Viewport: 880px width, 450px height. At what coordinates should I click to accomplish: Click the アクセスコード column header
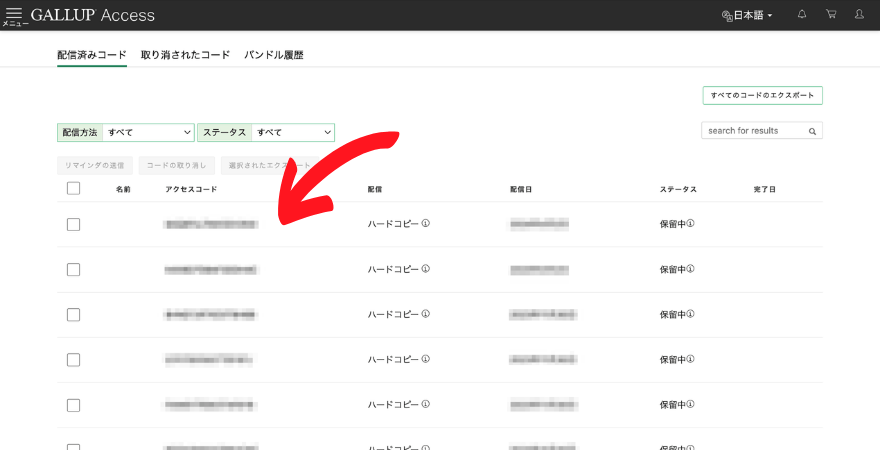(191, 190)
